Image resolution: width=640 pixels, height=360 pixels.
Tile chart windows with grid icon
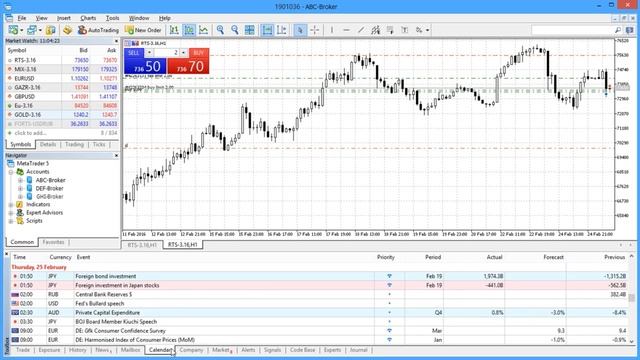pyautogui.click(x=249, y=30)
